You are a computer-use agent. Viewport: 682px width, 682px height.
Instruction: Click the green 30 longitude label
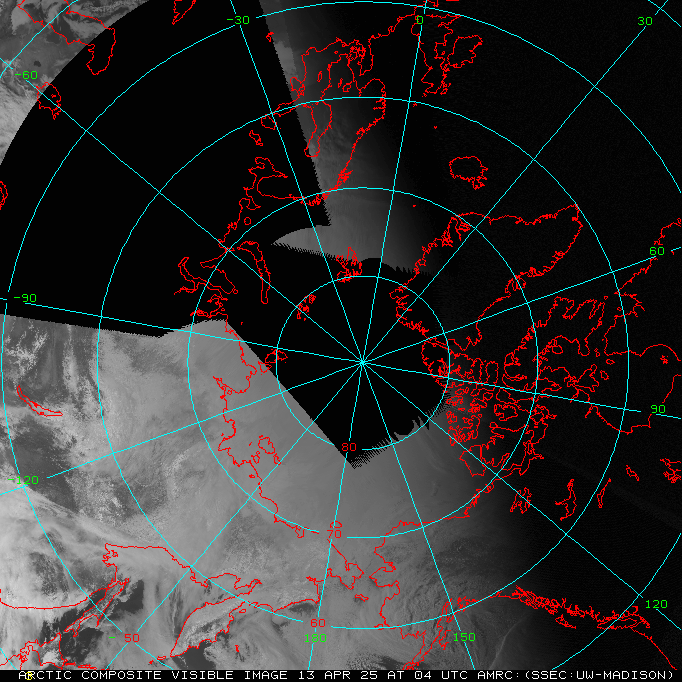(645, 21)
